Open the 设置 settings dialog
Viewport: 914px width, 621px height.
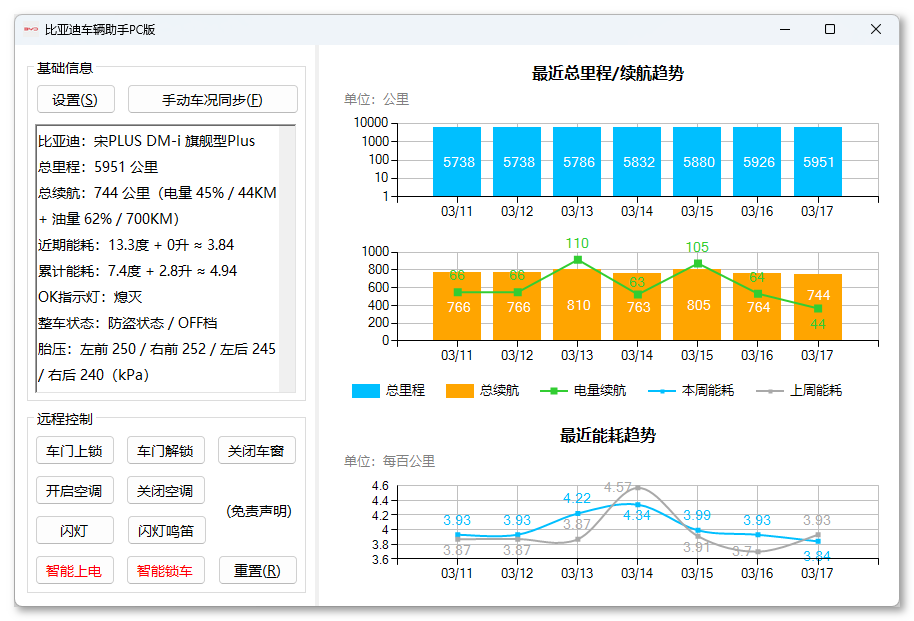(74, 99)
